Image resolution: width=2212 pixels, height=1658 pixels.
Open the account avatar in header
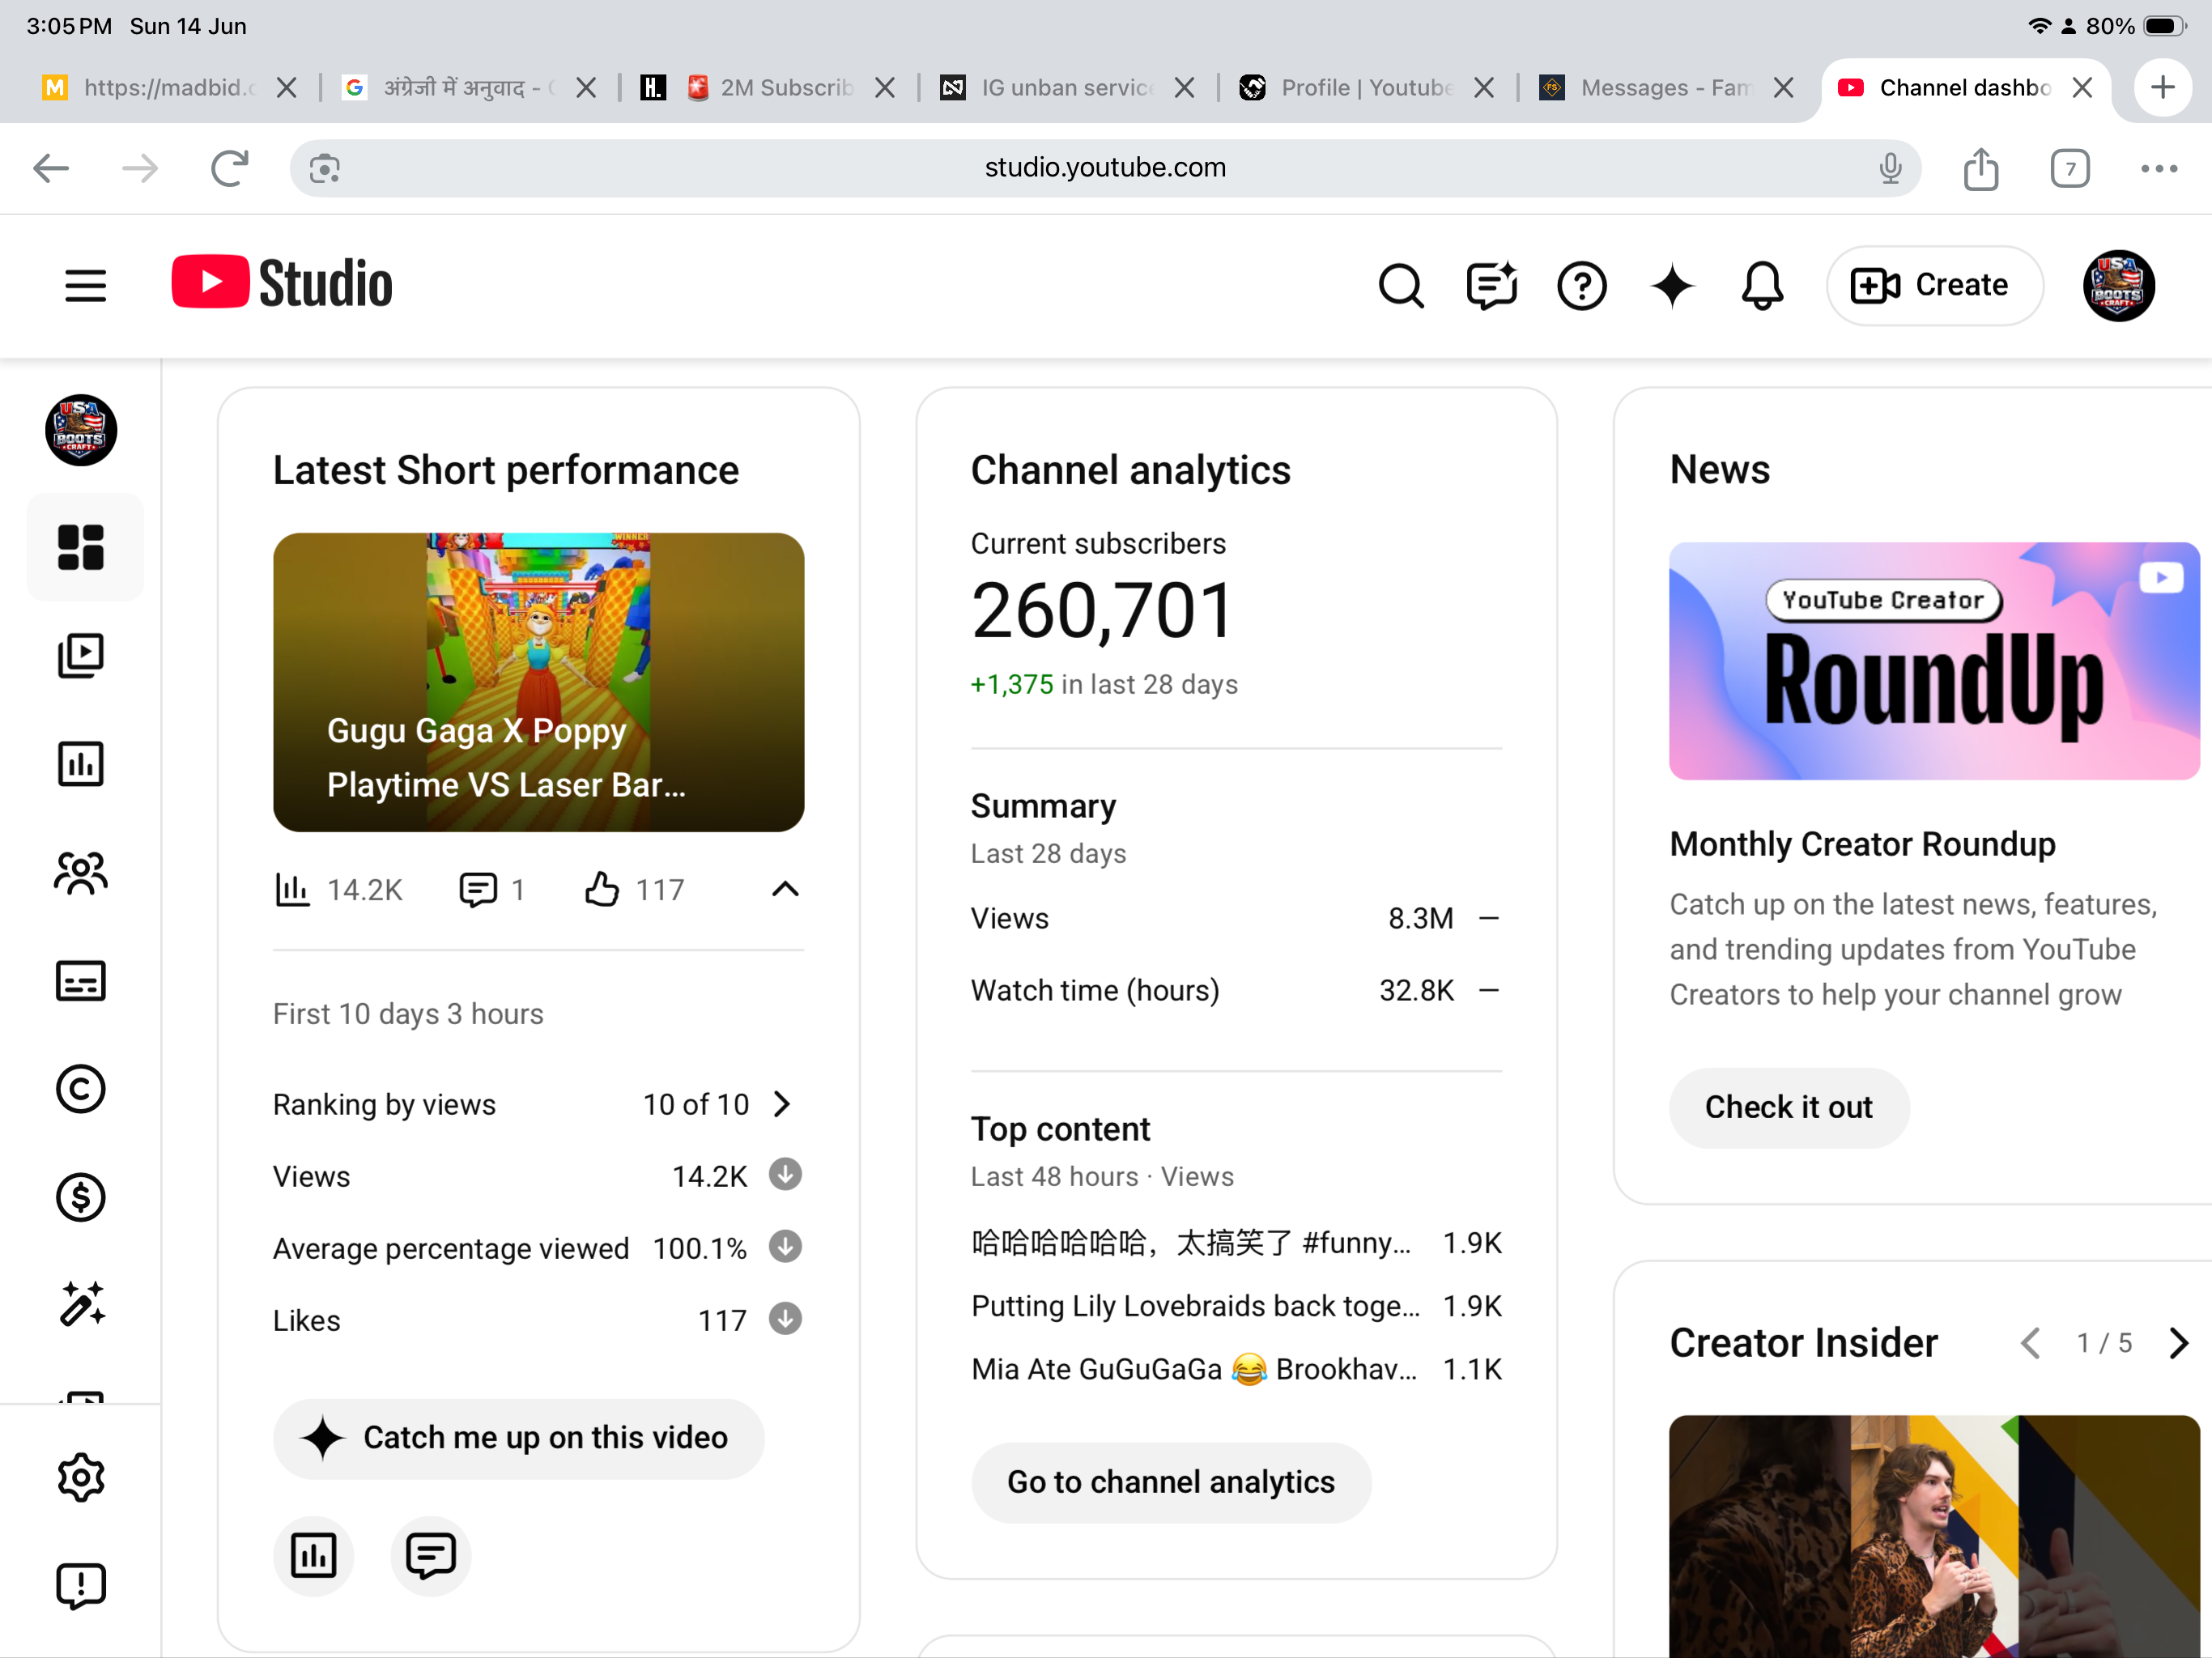[x=2118, y=286]
